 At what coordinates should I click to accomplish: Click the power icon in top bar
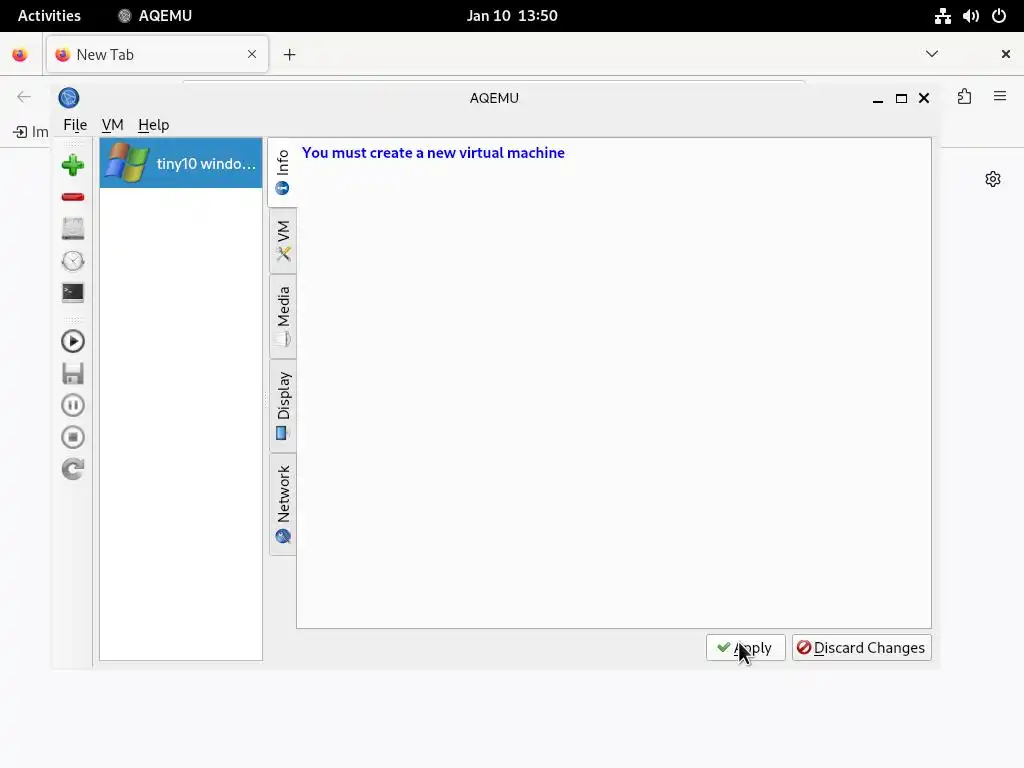pos(999,16)
